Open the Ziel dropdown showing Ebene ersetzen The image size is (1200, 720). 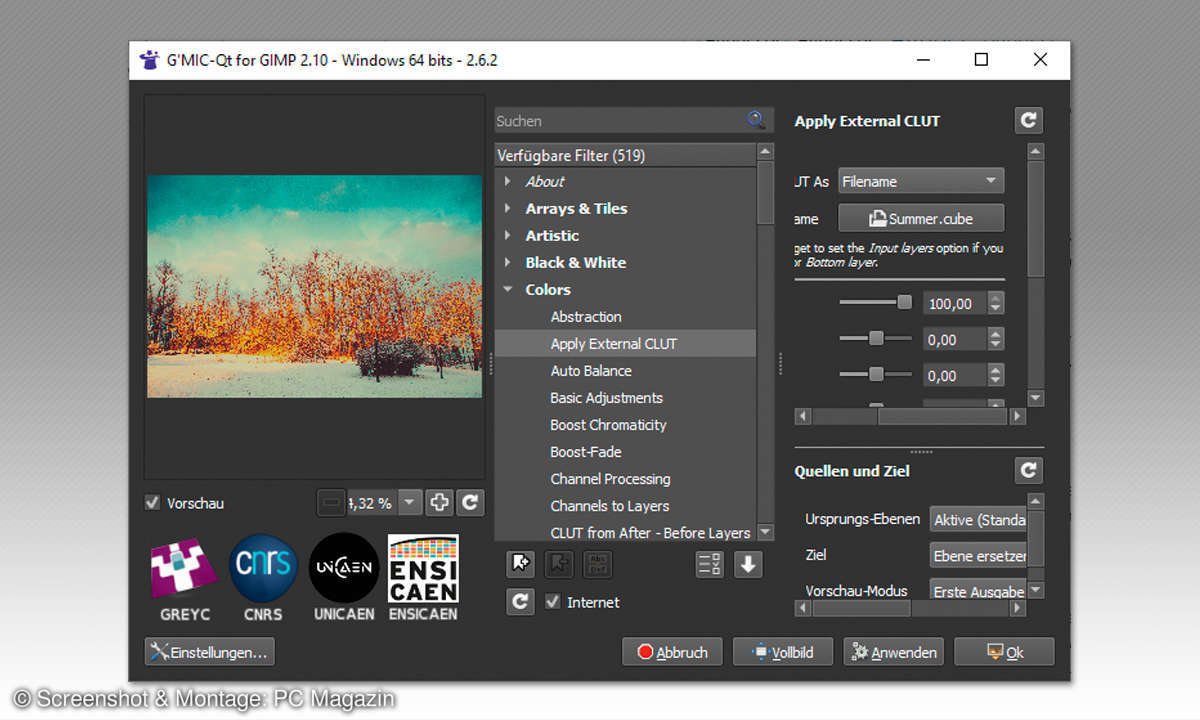(x=978, y=555)
